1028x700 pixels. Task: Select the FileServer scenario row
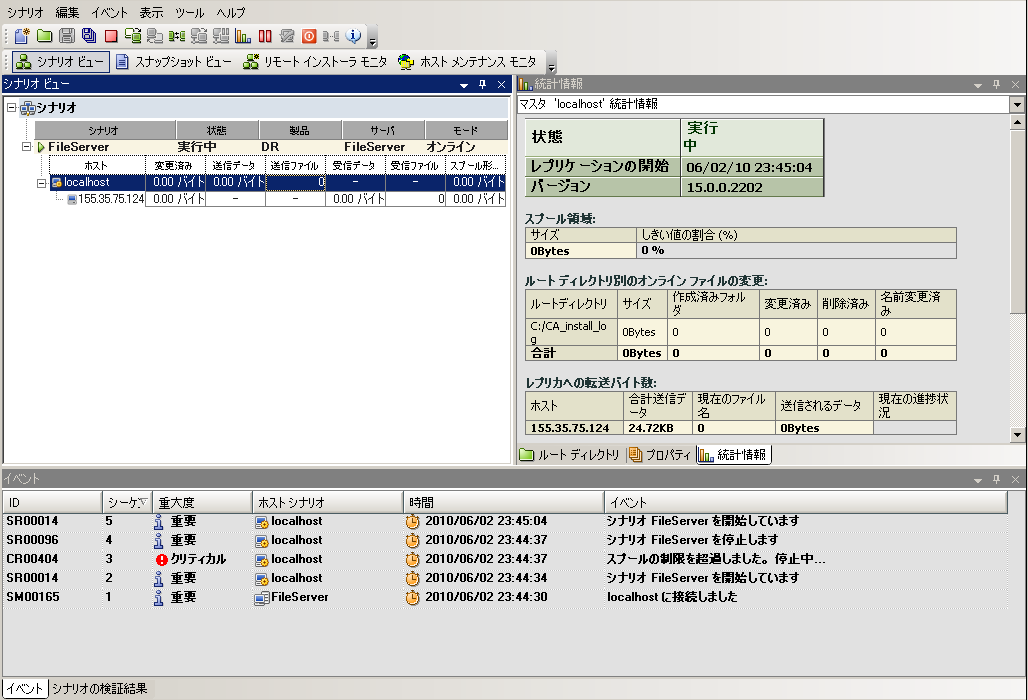[272, 147]
